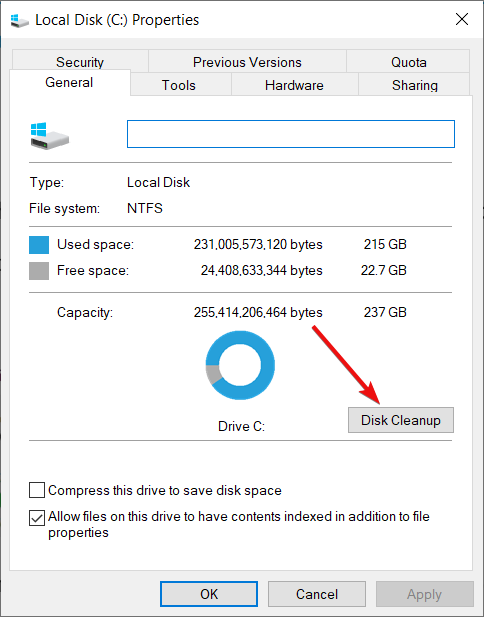Switch to the Previous Versions tab

(247, 62)
